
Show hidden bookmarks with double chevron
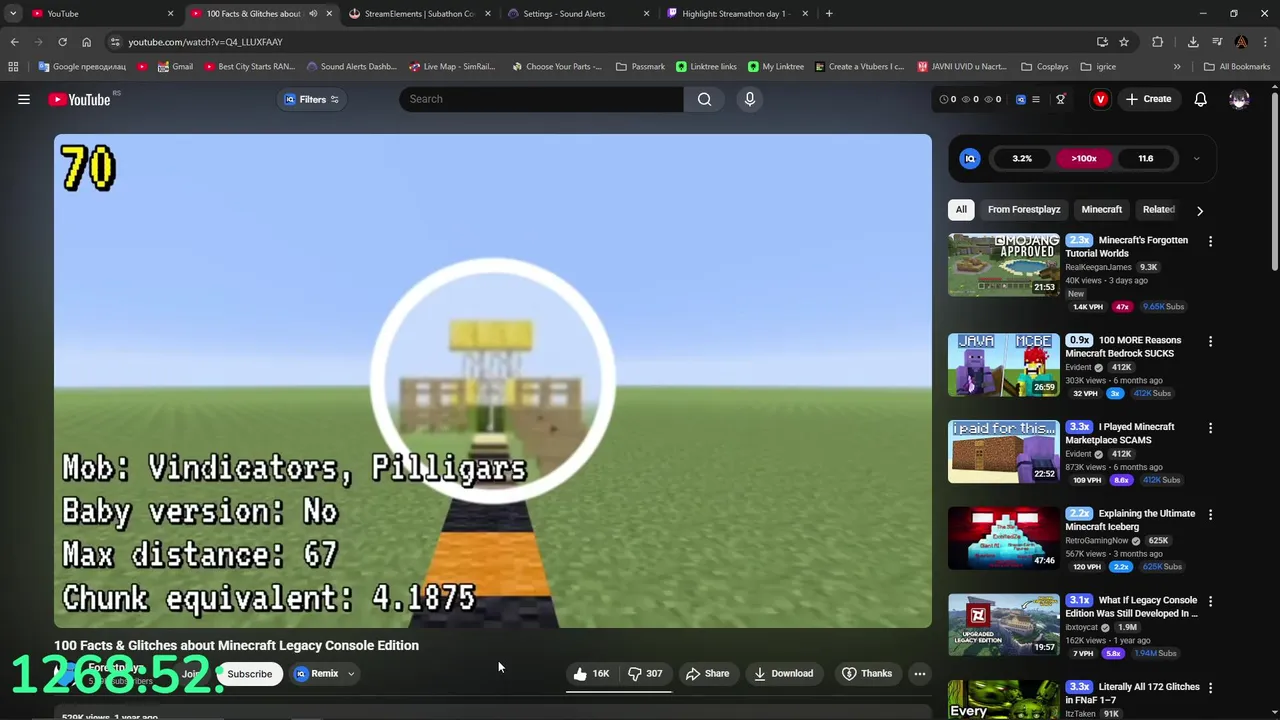(1177, 67)
